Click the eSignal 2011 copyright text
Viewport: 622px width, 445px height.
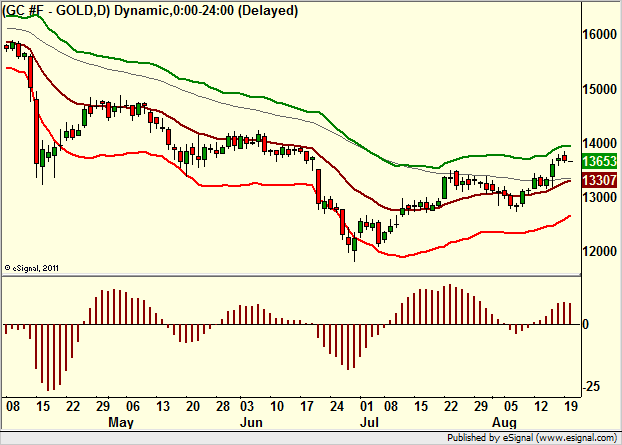click(31, 268)
